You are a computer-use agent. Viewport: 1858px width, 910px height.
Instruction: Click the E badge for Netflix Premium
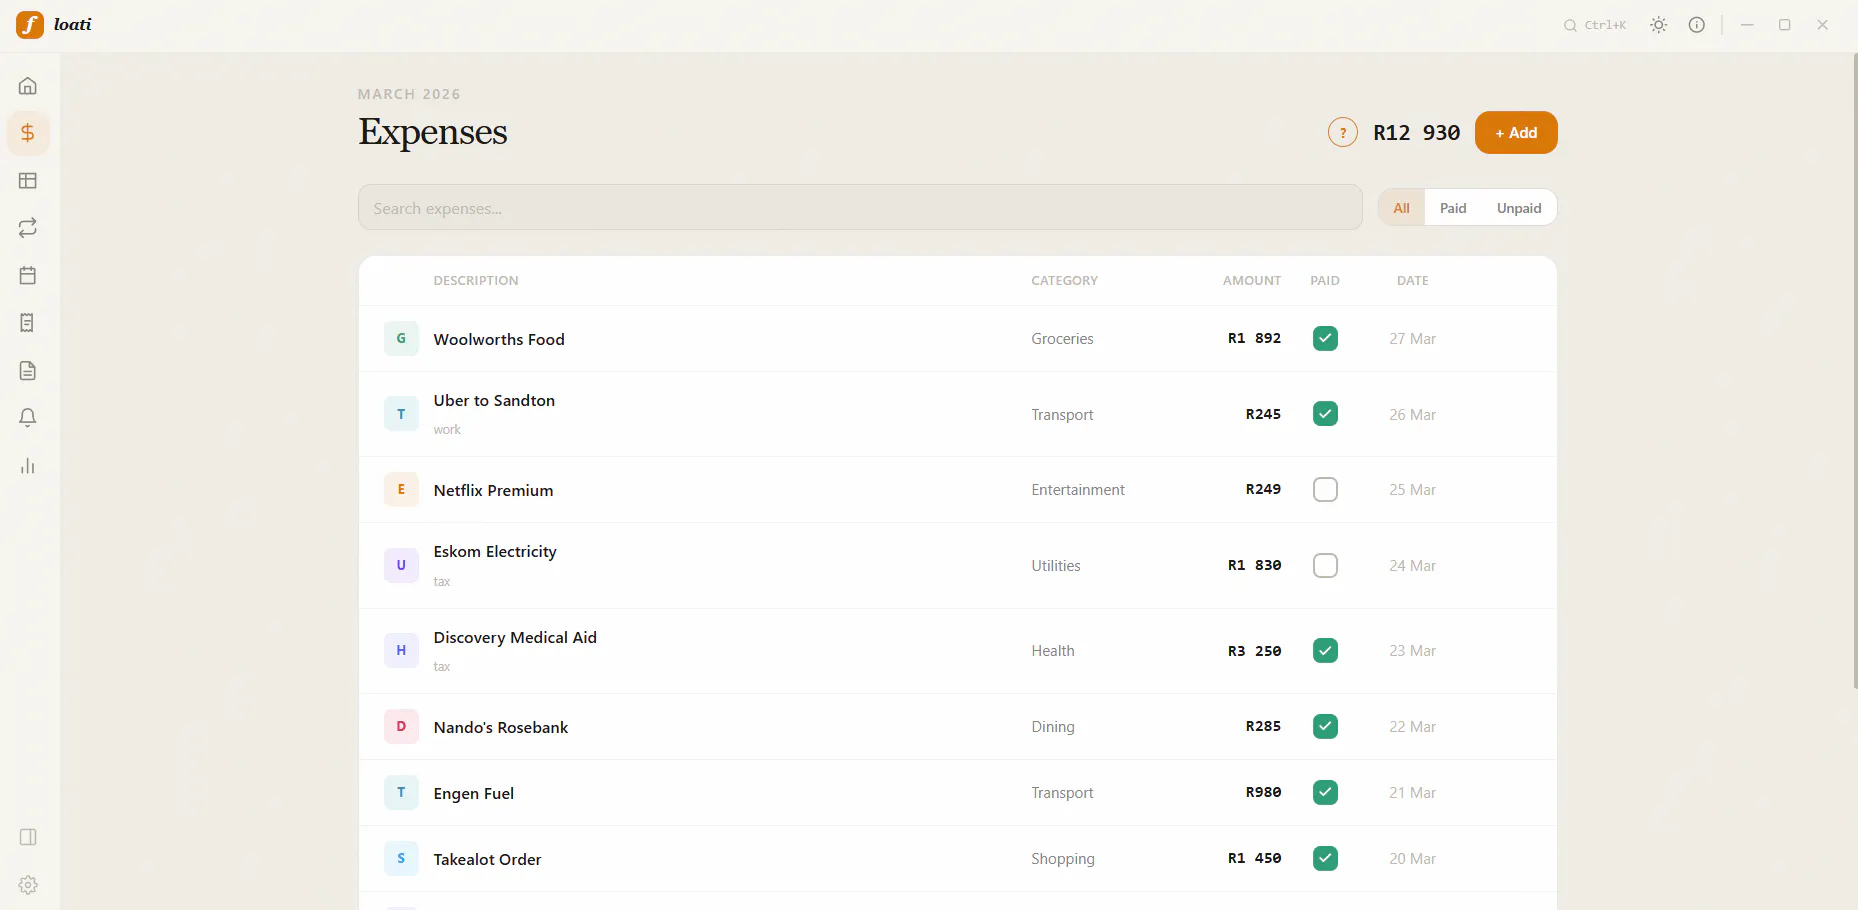click(401, 490)
